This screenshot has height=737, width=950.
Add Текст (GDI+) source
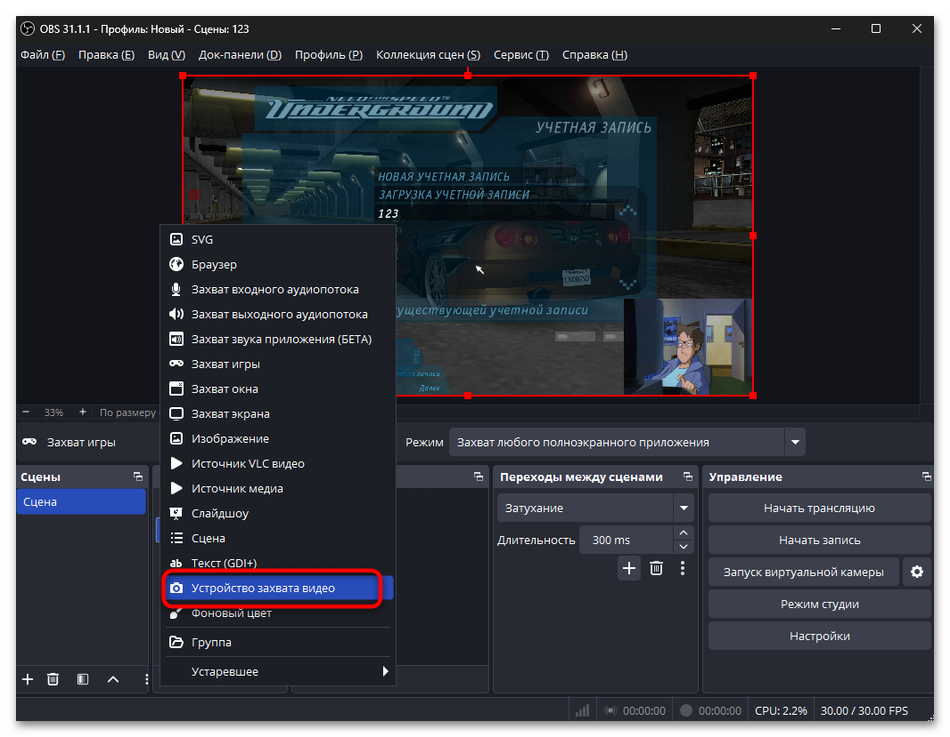(279, 562)
